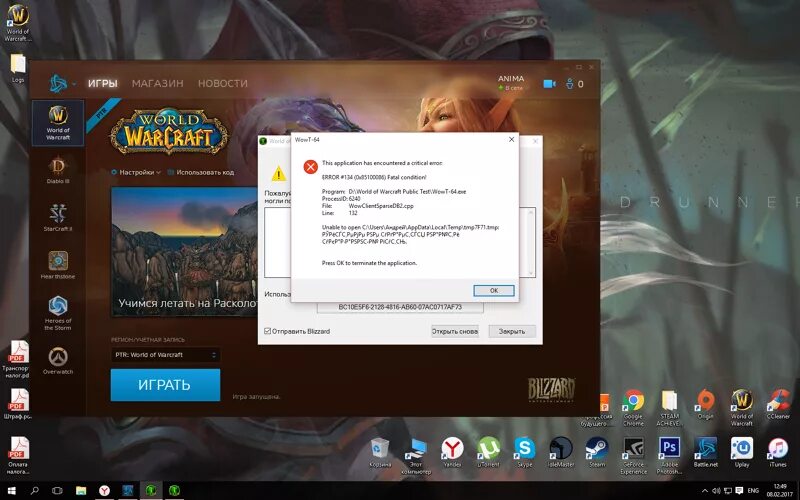Image resolution: width=800 pixels, height=500 pixels.
Task: Launch Origin desktop shortcut
Action: pos(706,405)
